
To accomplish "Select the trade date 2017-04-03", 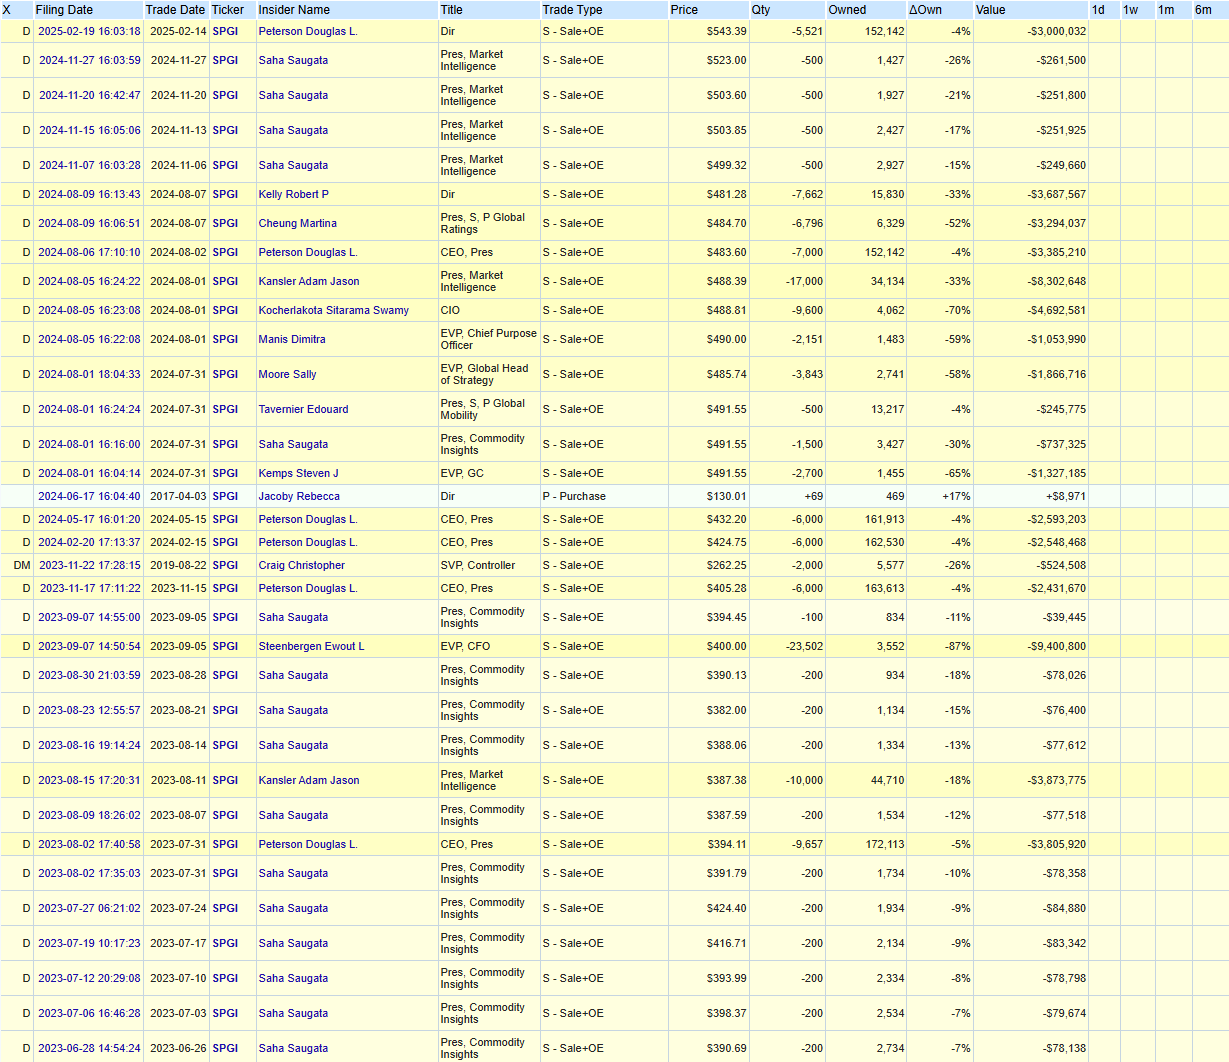I will 178,496.
